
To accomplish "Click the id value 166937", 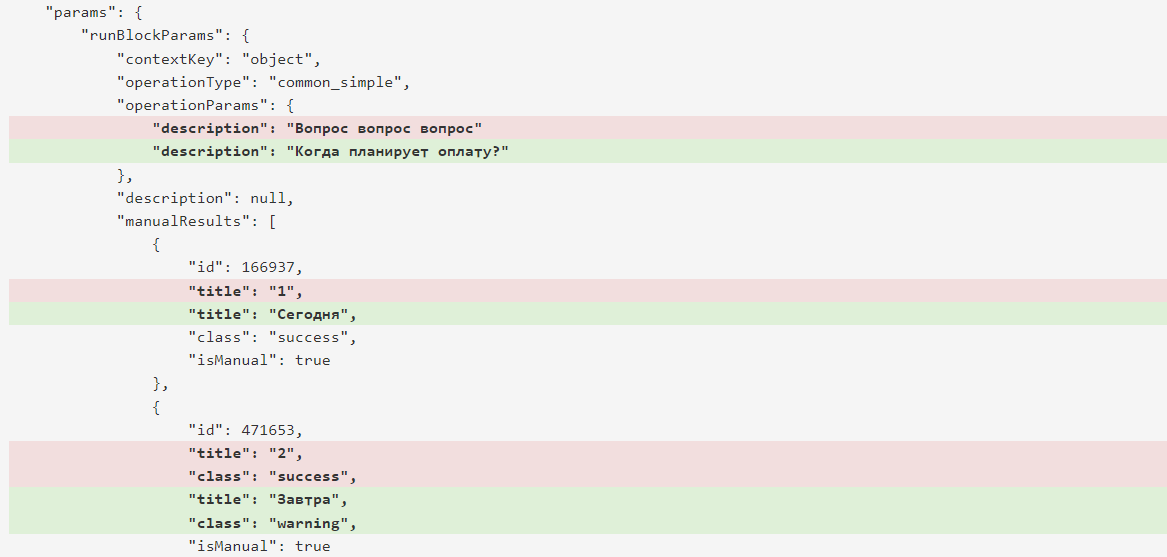I will point(268,267).
